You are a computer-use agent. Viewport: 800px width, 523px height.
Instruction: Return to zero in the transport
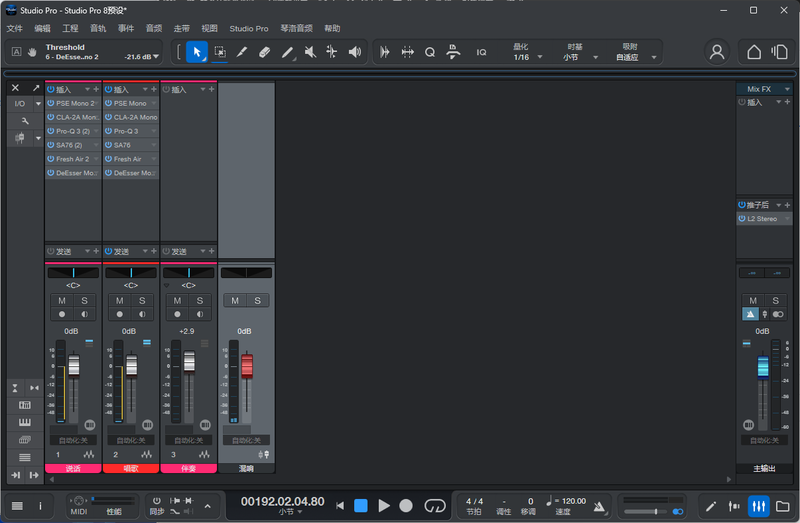point(340,506)
